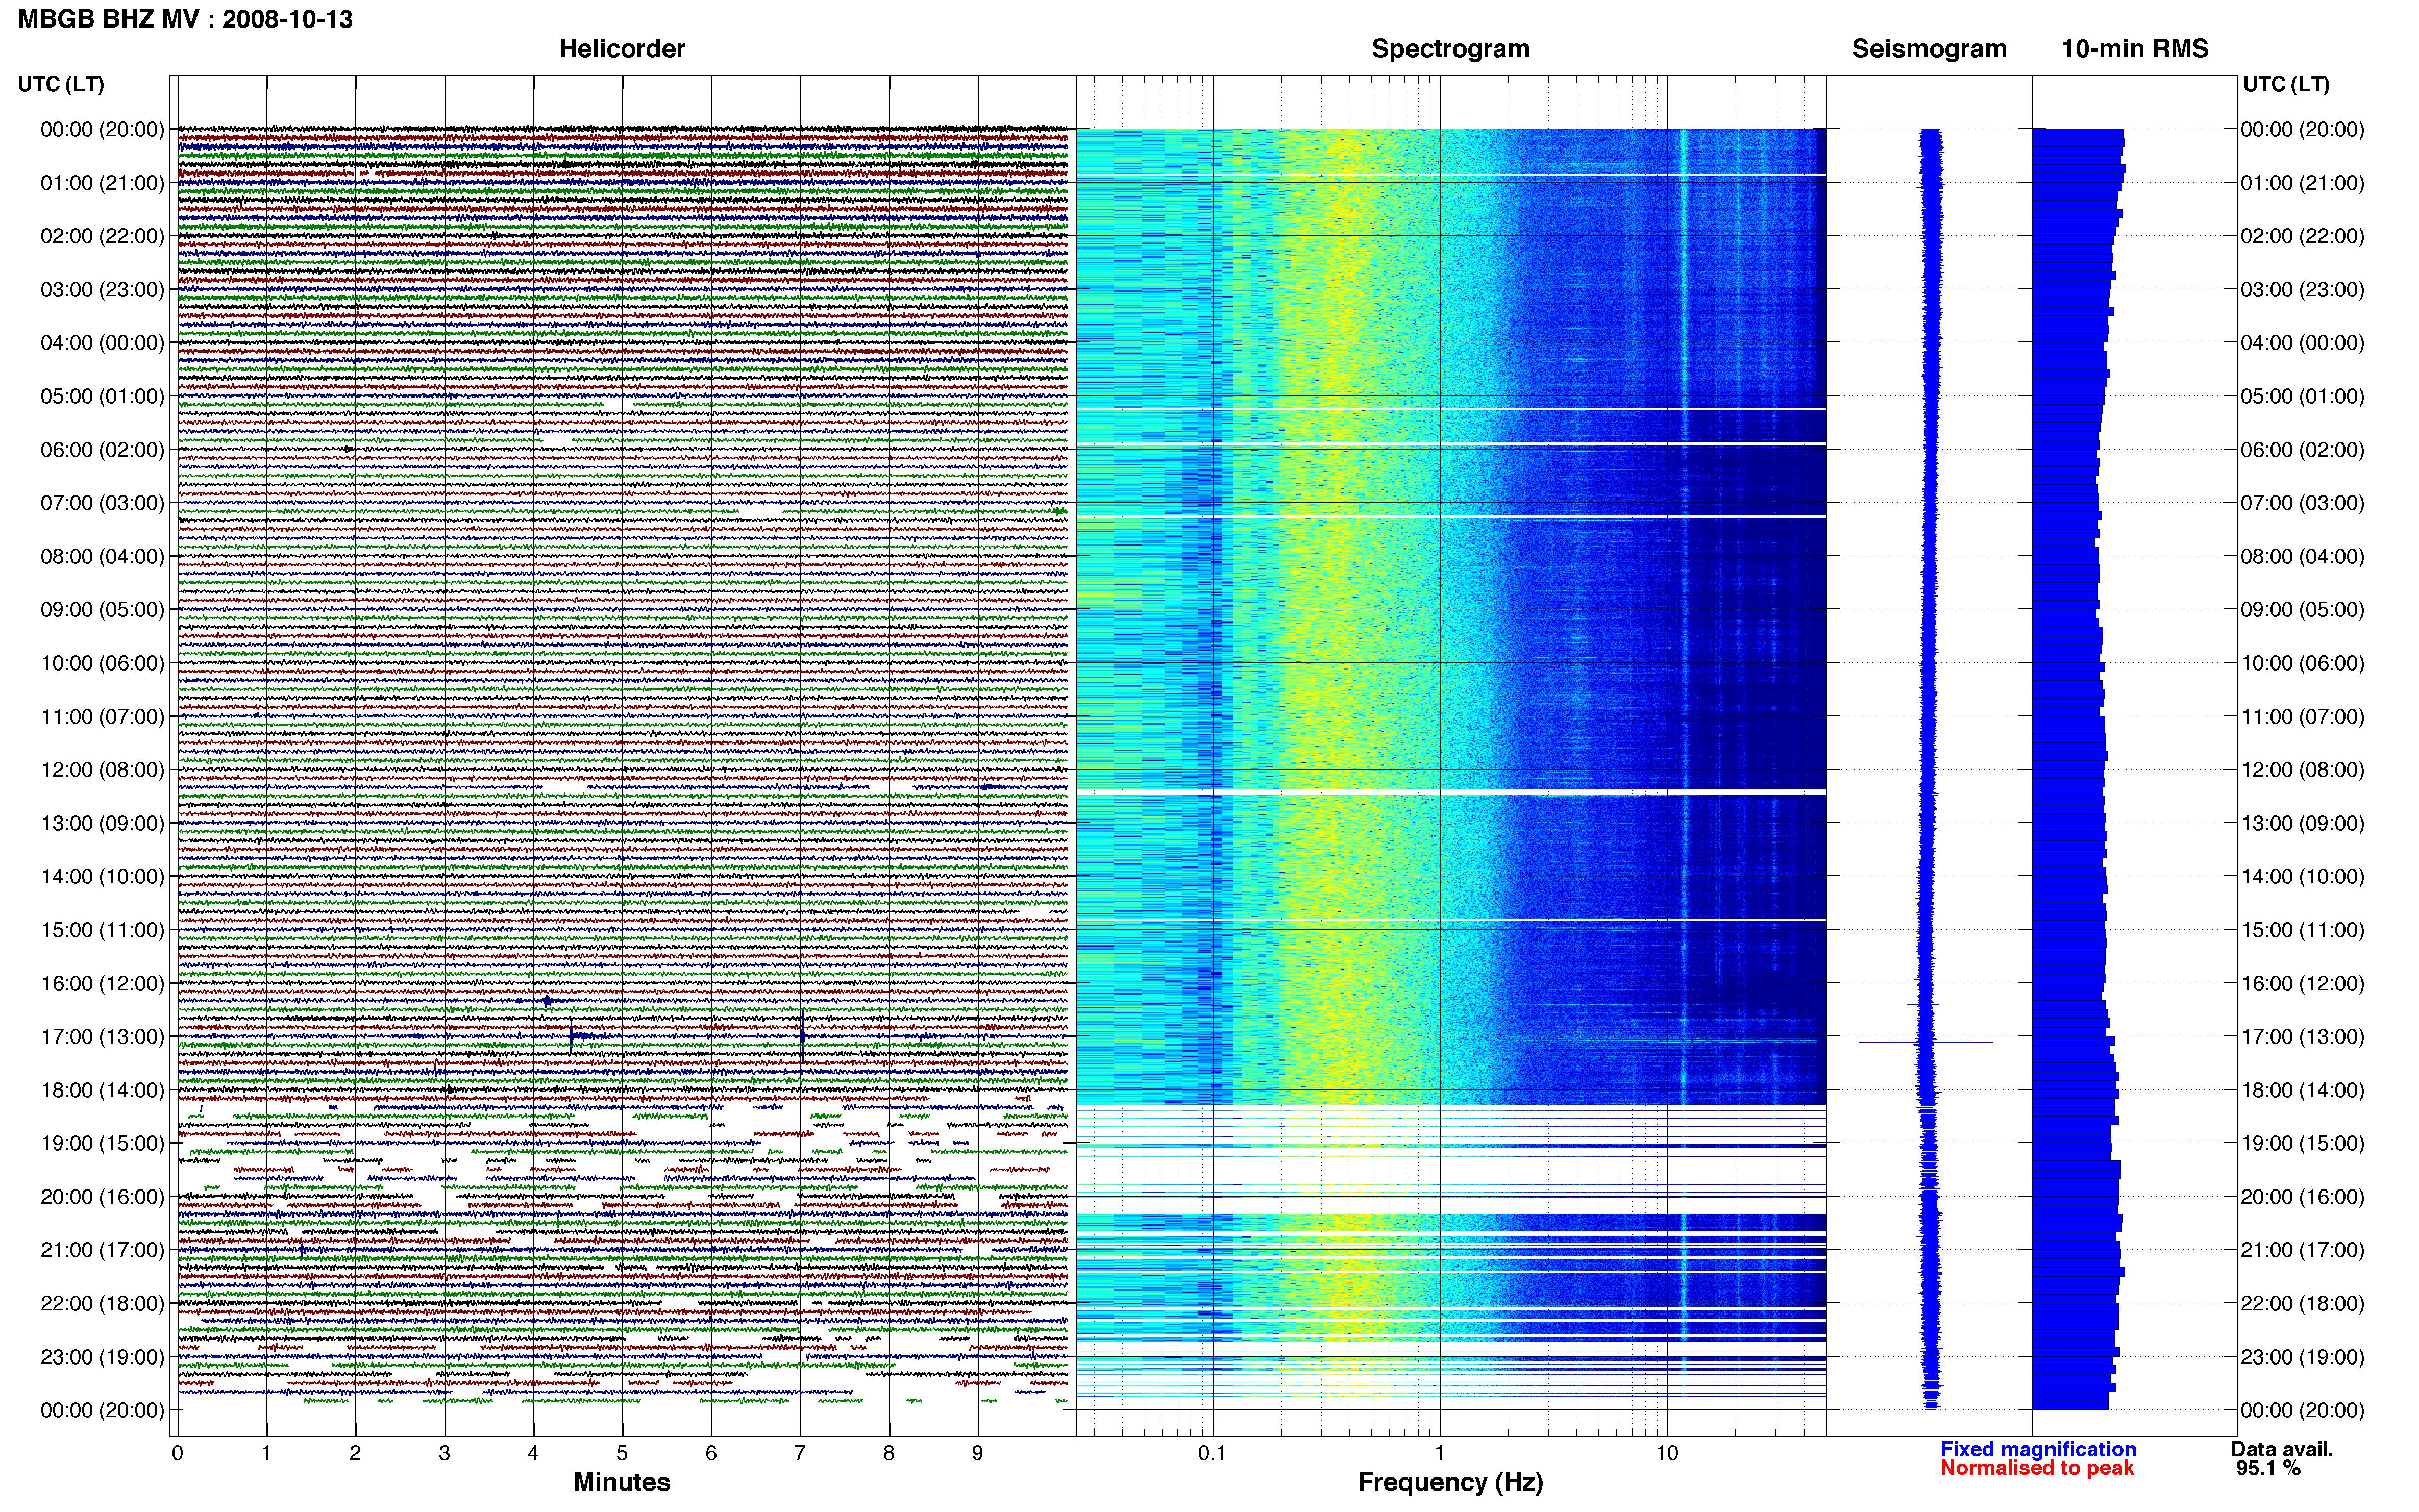Click the left 03:00 (23:00) time label

102,289
